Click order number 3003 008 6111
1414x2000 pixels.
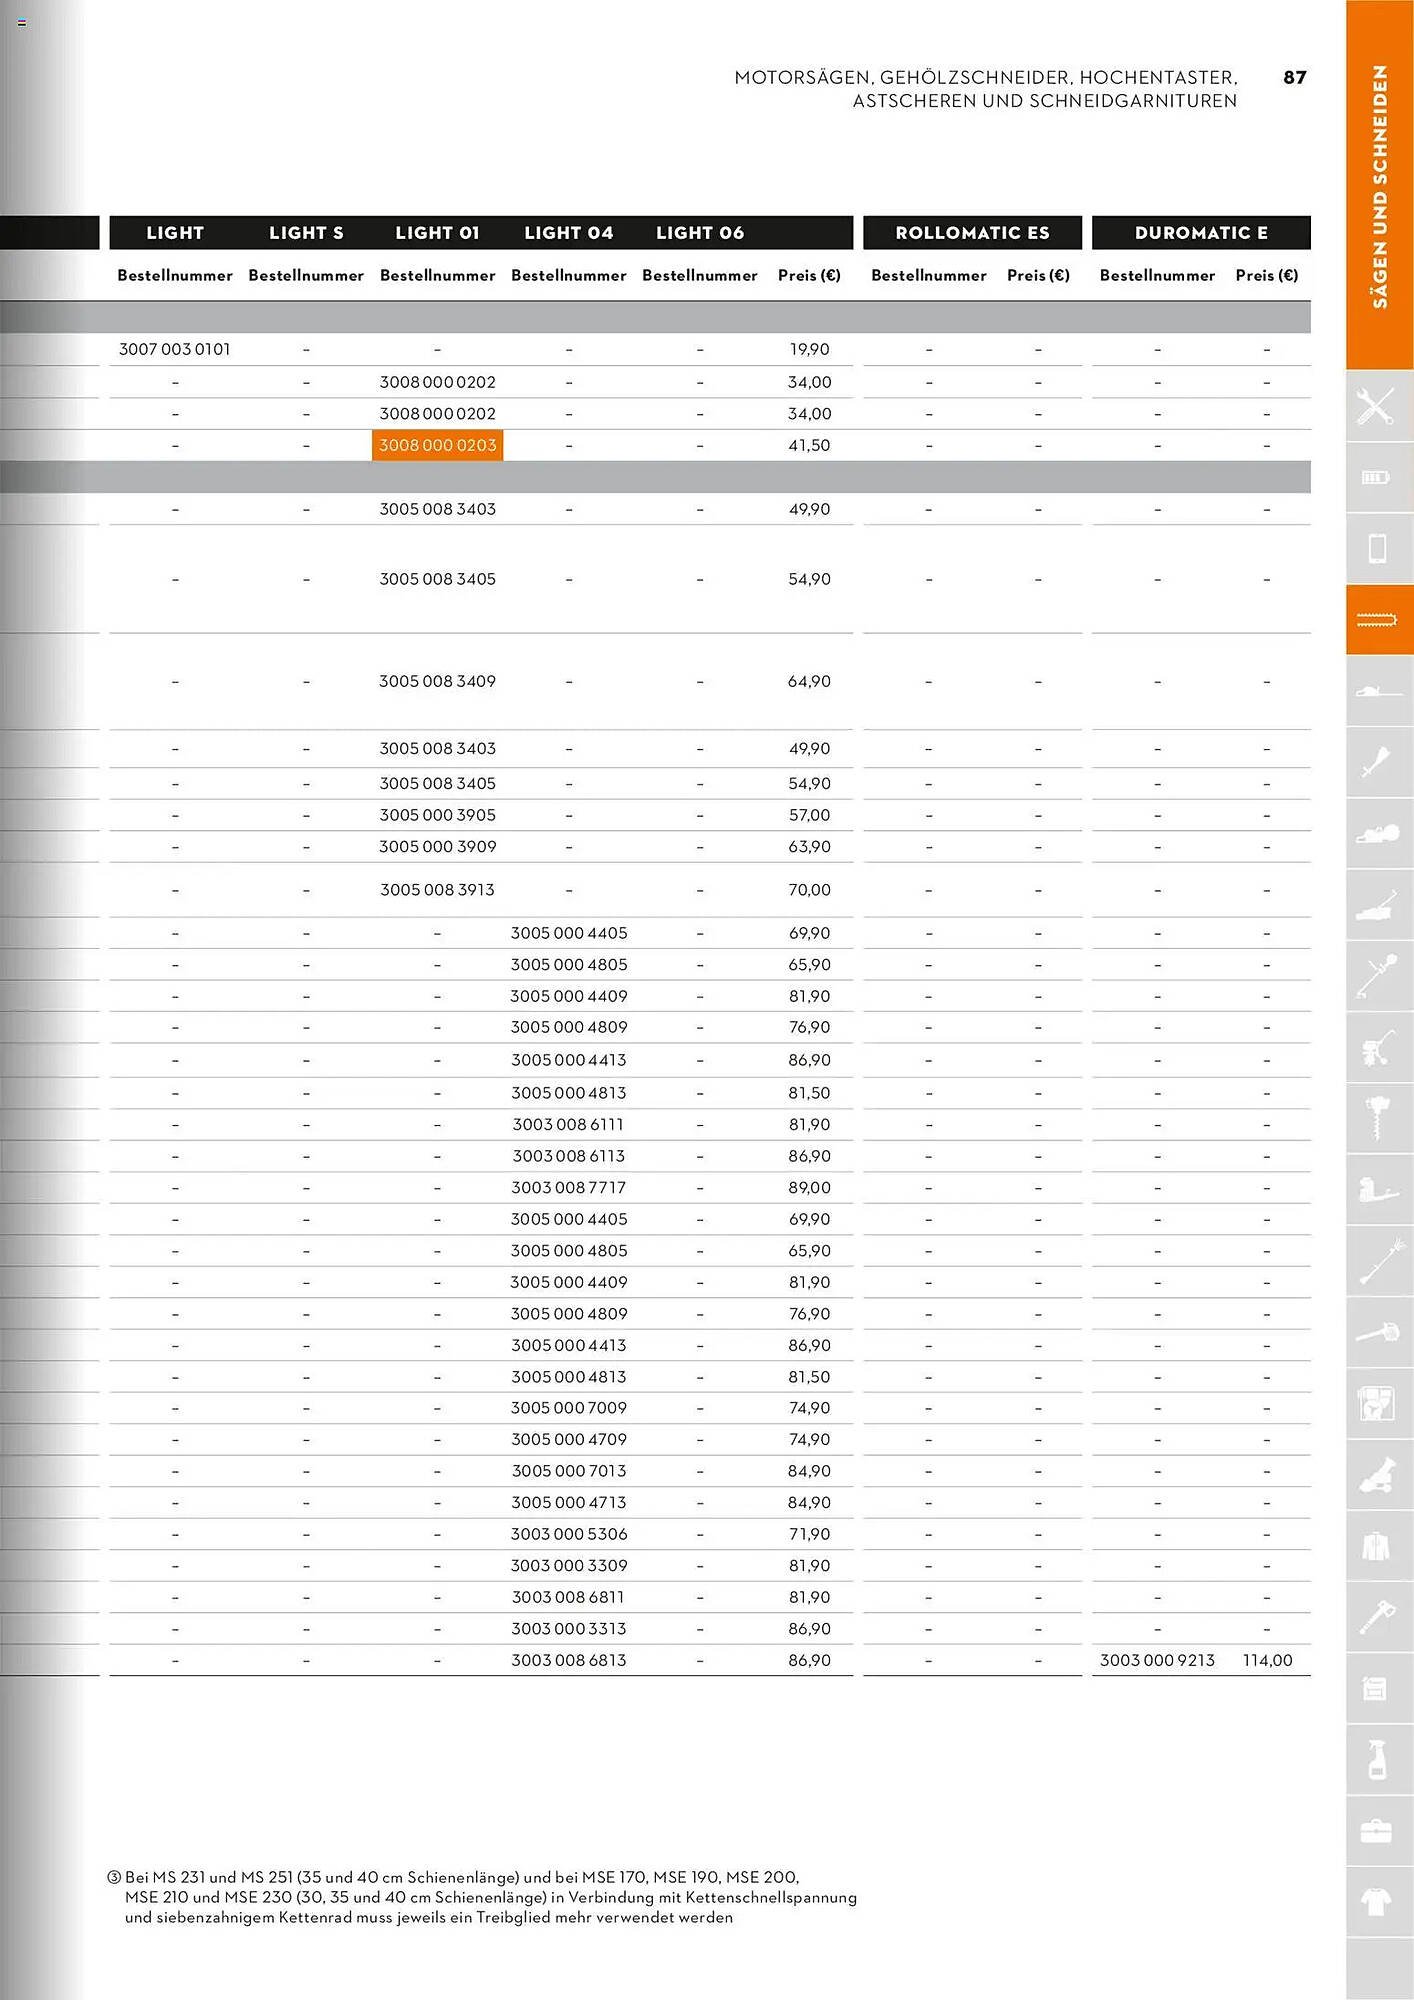tap(569, 1125)
